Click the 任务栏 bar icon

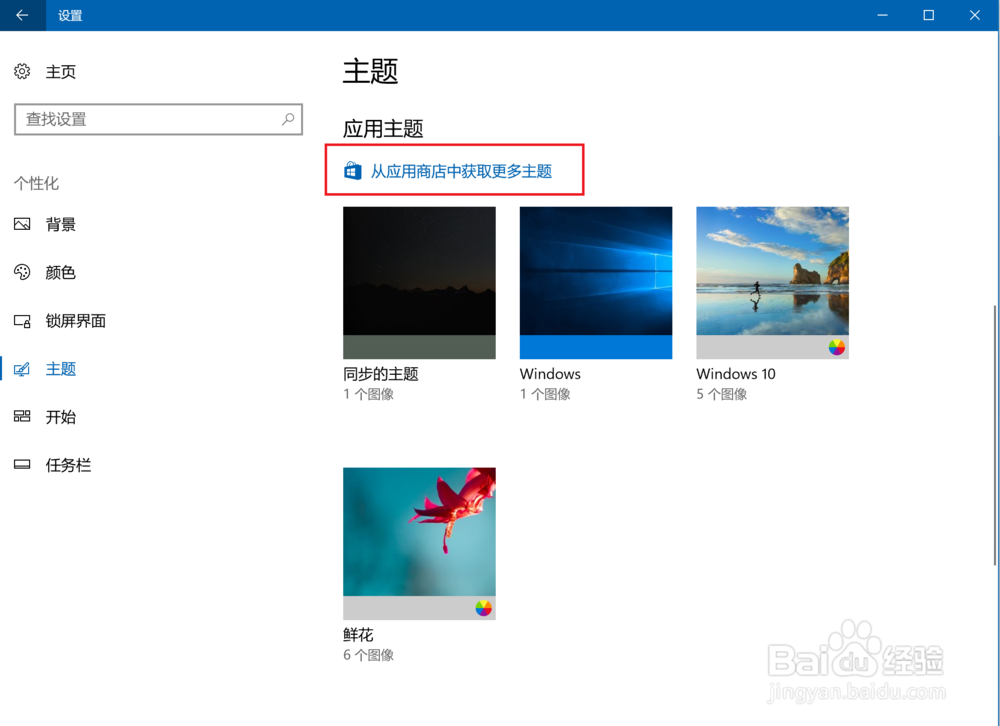click(22, 464)
